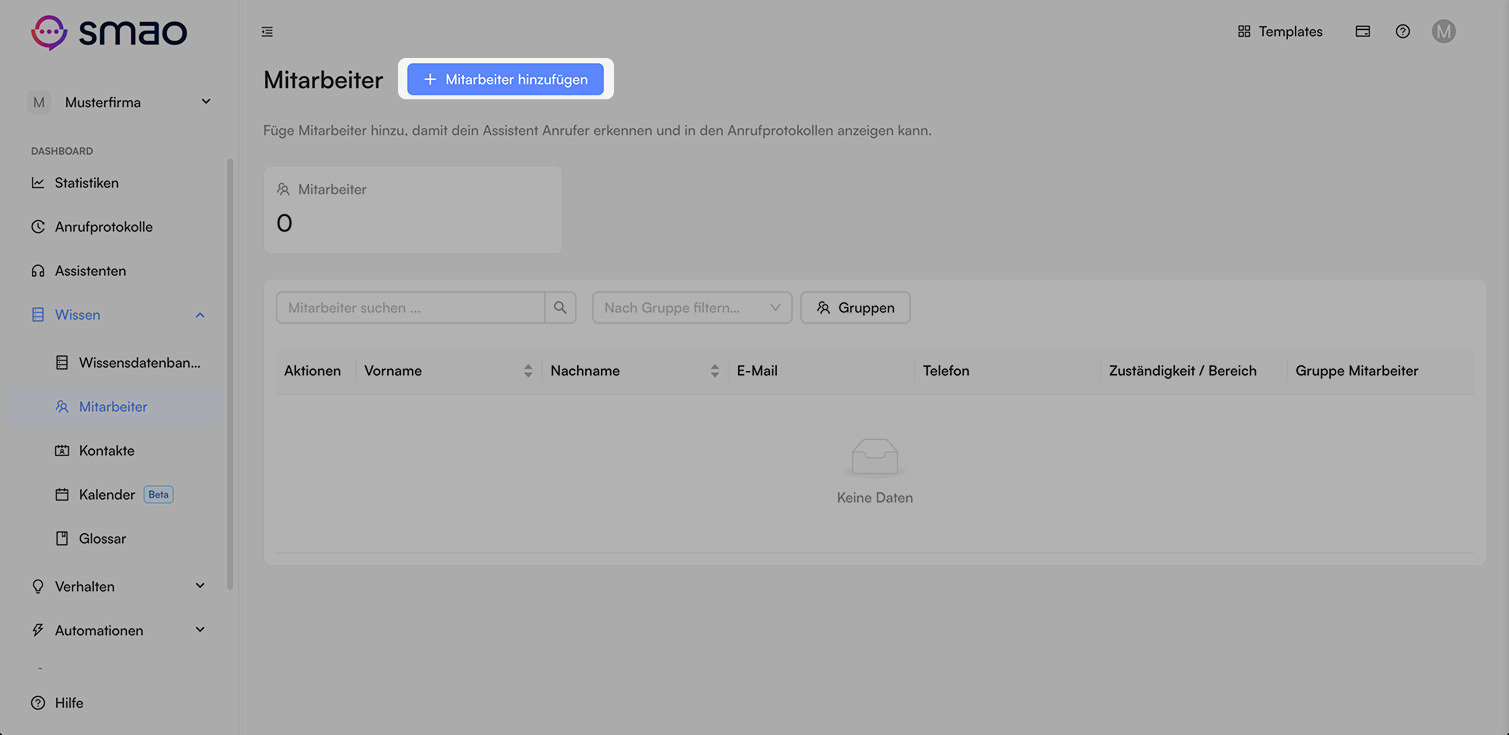The image size is (1509, 735).
Task: Sort by Vorname column
Action: (449, 371)
